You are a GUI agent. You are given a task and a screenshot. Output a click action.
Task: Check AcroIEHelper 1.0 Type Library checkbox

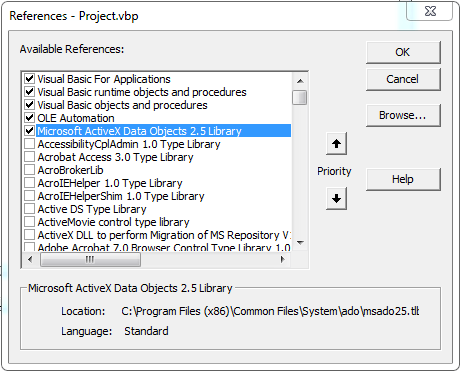pyautogui.click(x=29, y=183)
